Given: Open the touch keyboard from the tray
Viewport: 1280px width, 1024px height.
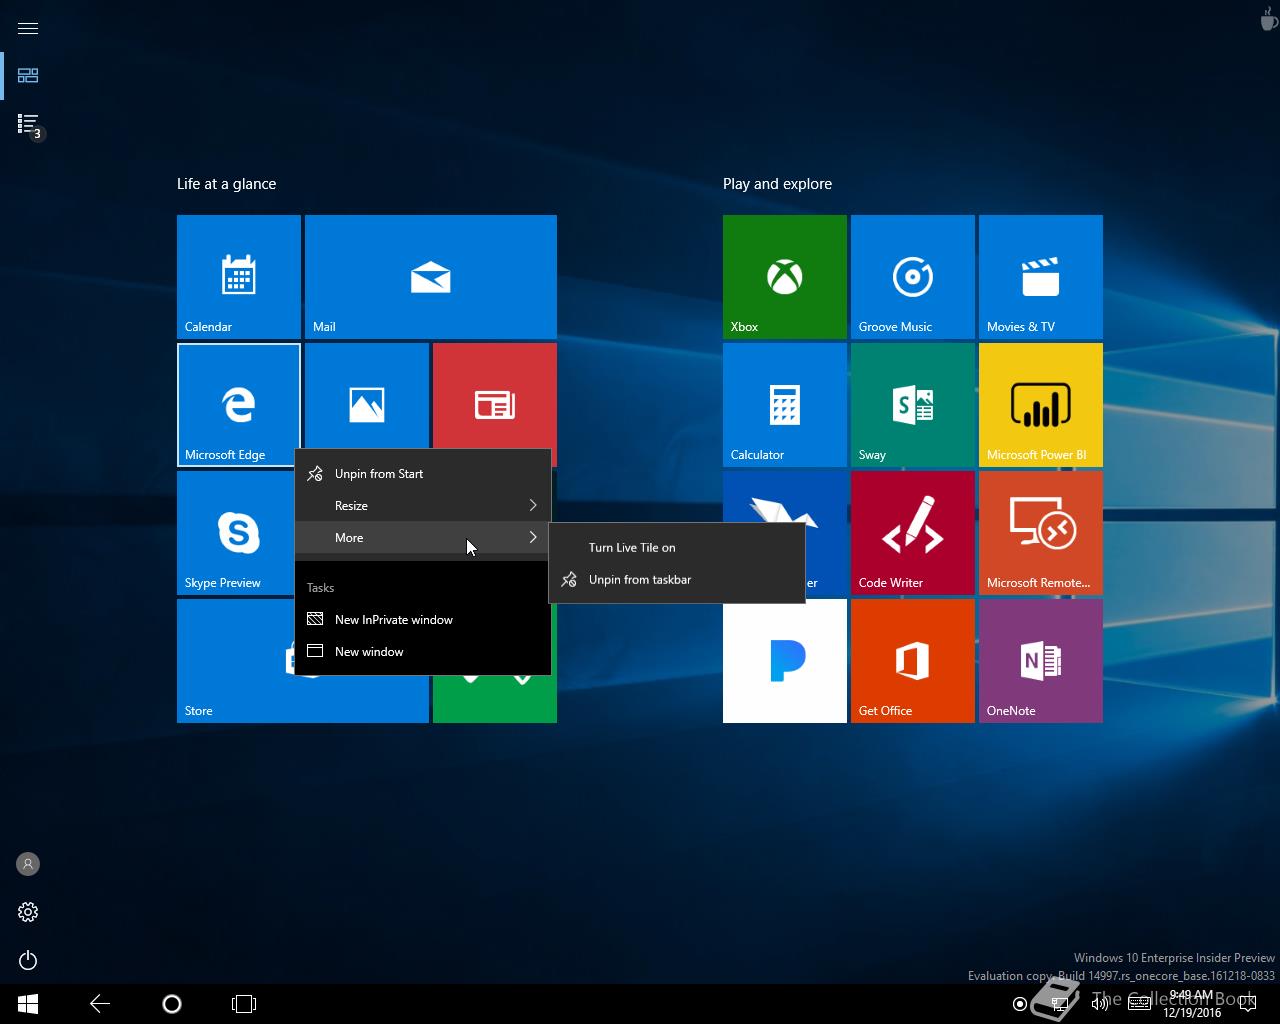Looking at the screenshot, I should 1139,1004.
